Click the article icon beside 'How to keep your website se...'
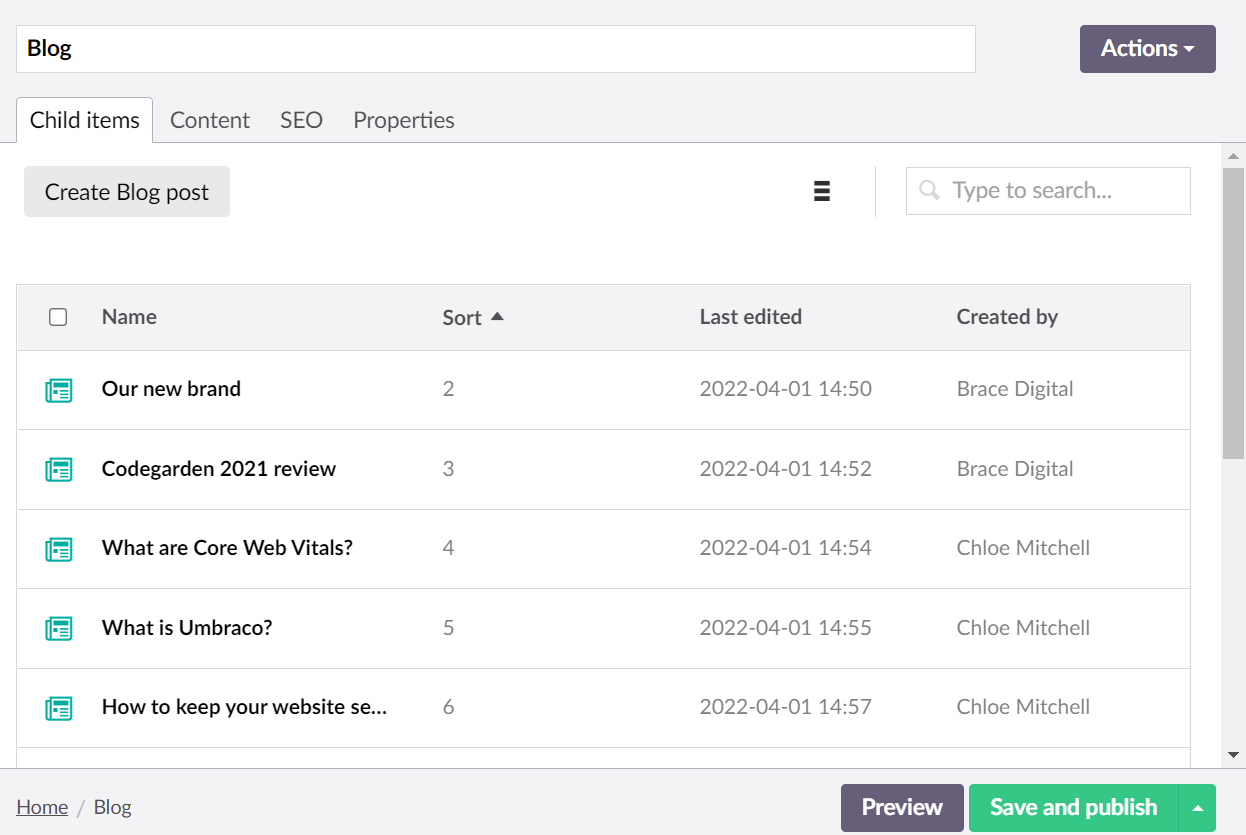 [59, 708]
